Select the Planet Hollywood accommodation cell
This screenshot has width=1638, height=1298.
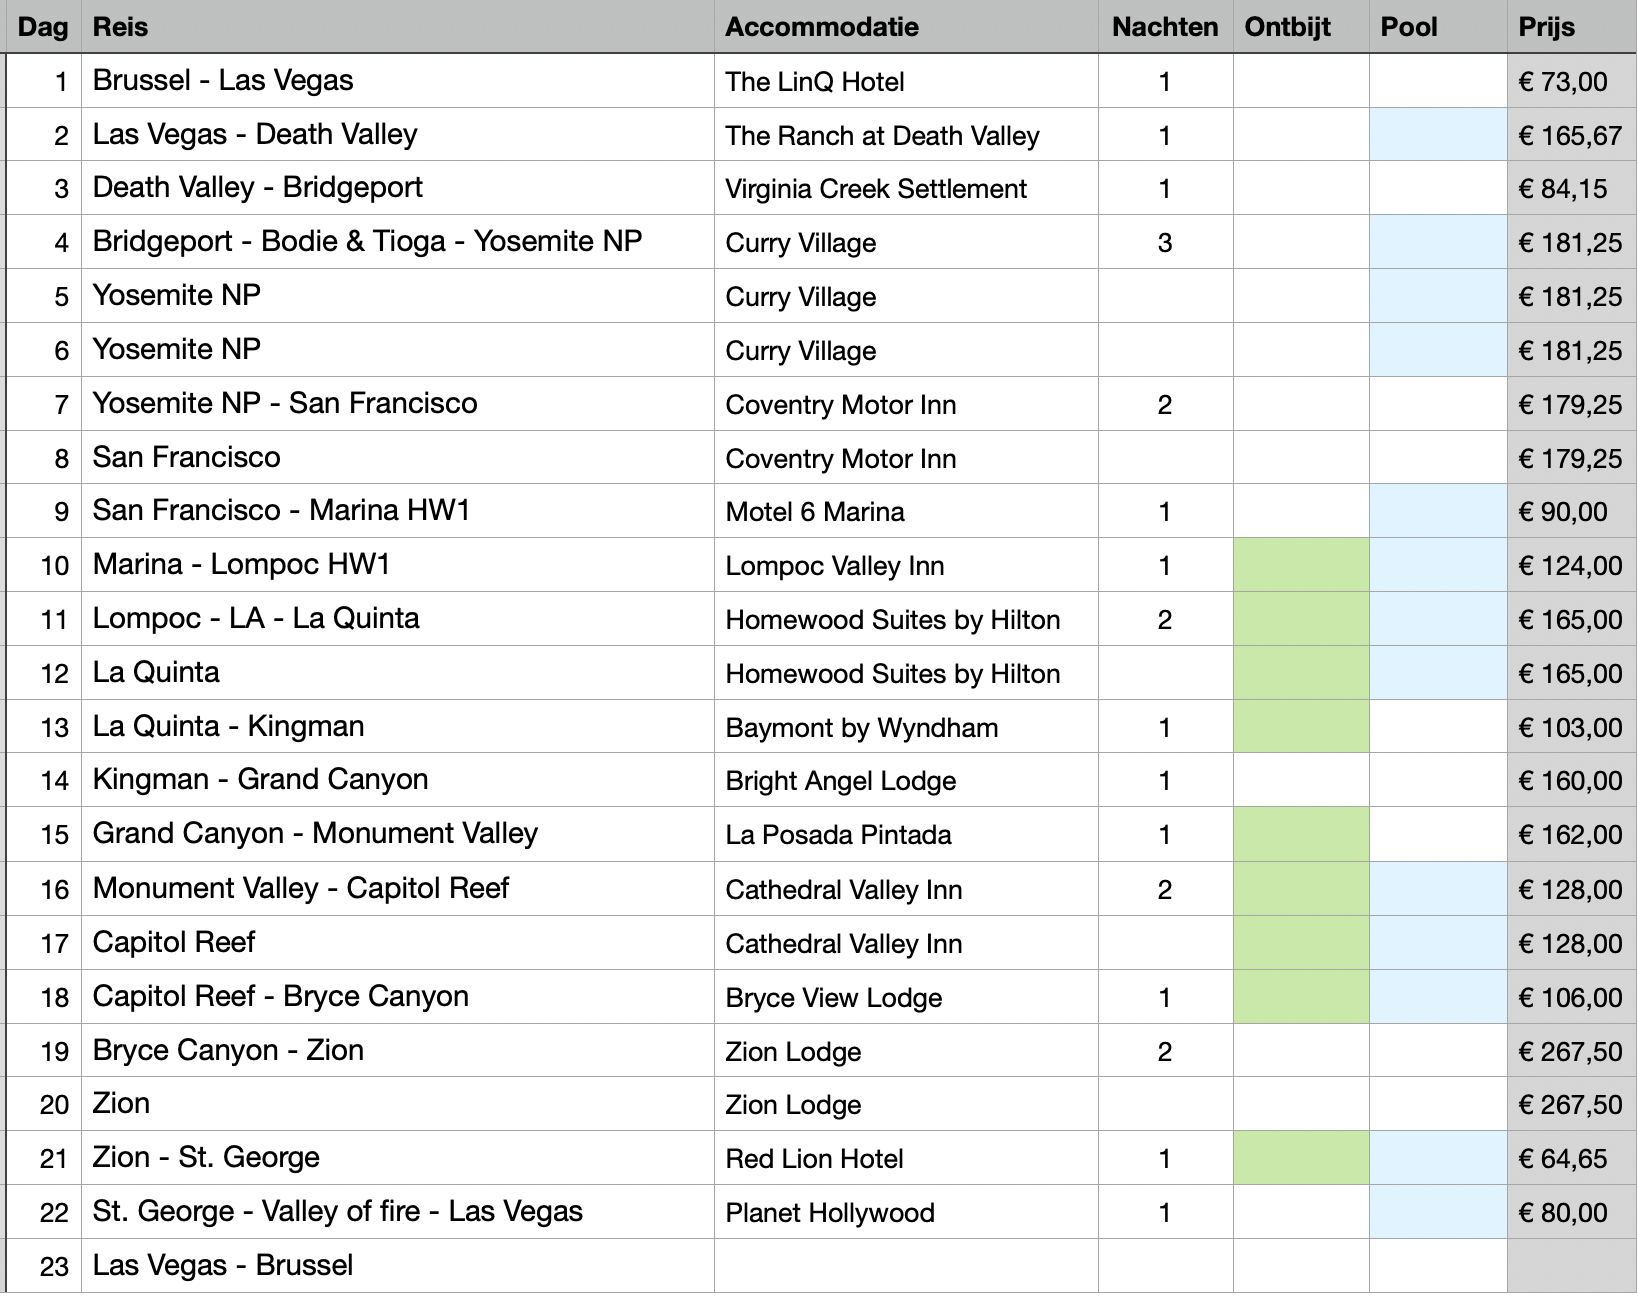(830, 1213)
